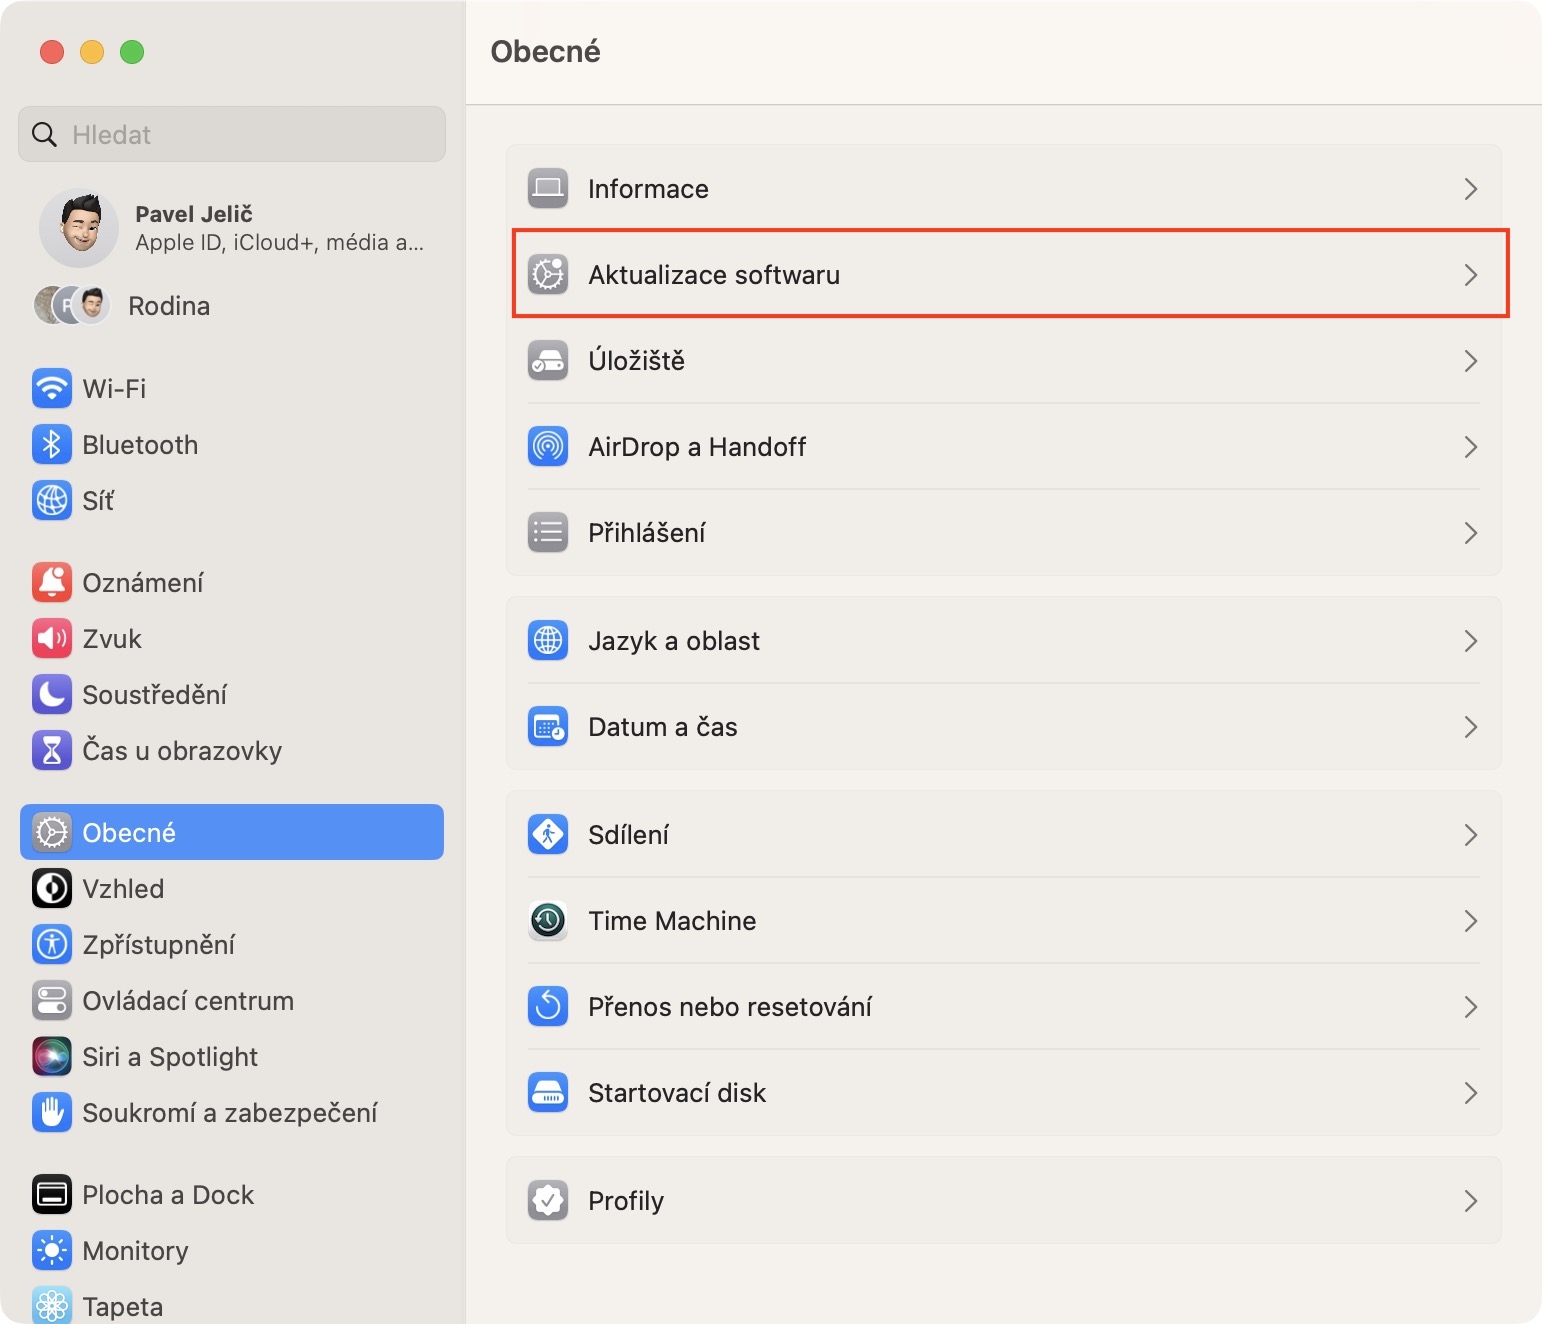This screenshot has height=1324, width=1542.
Task: Click the Startovací disk icon
Action: [548, 1092]
